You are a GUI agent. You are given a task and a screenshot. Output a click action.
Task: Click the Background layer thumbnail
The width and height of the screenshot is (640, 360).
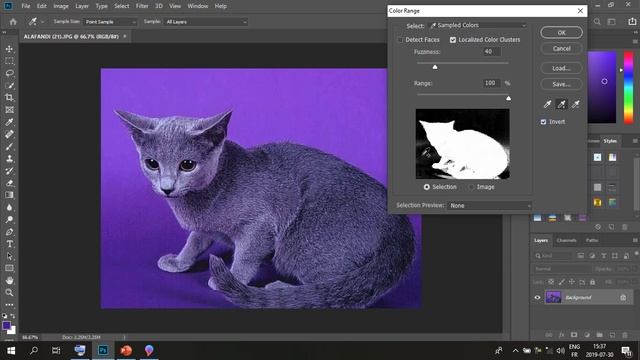click(x=553, y=297)
